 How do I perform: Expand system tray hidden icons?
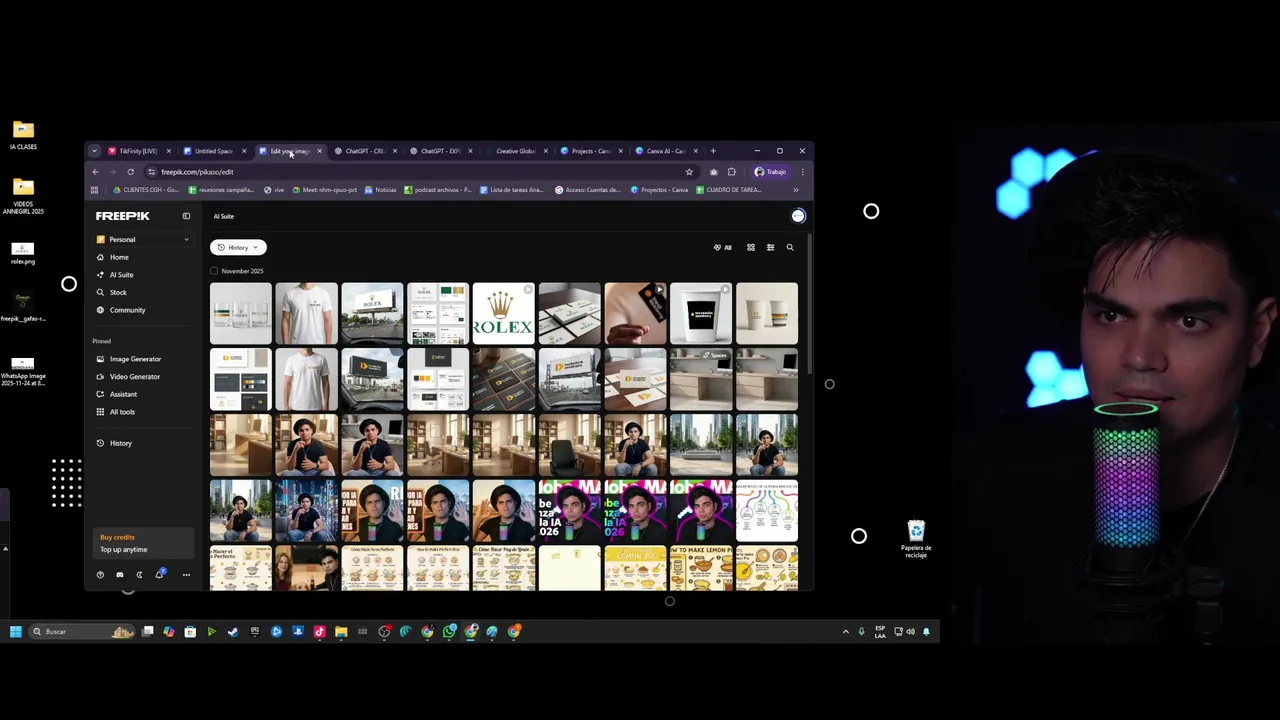coord(846,631)
